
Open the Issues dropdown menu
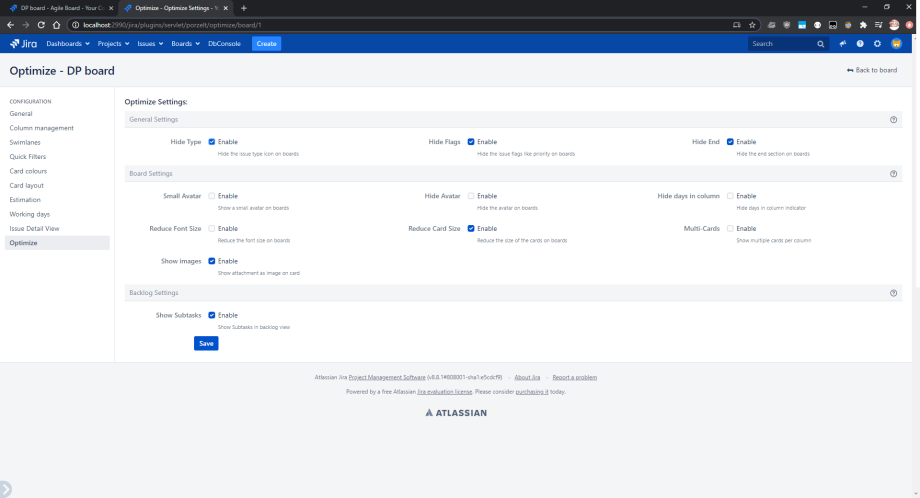click(150, 43)
